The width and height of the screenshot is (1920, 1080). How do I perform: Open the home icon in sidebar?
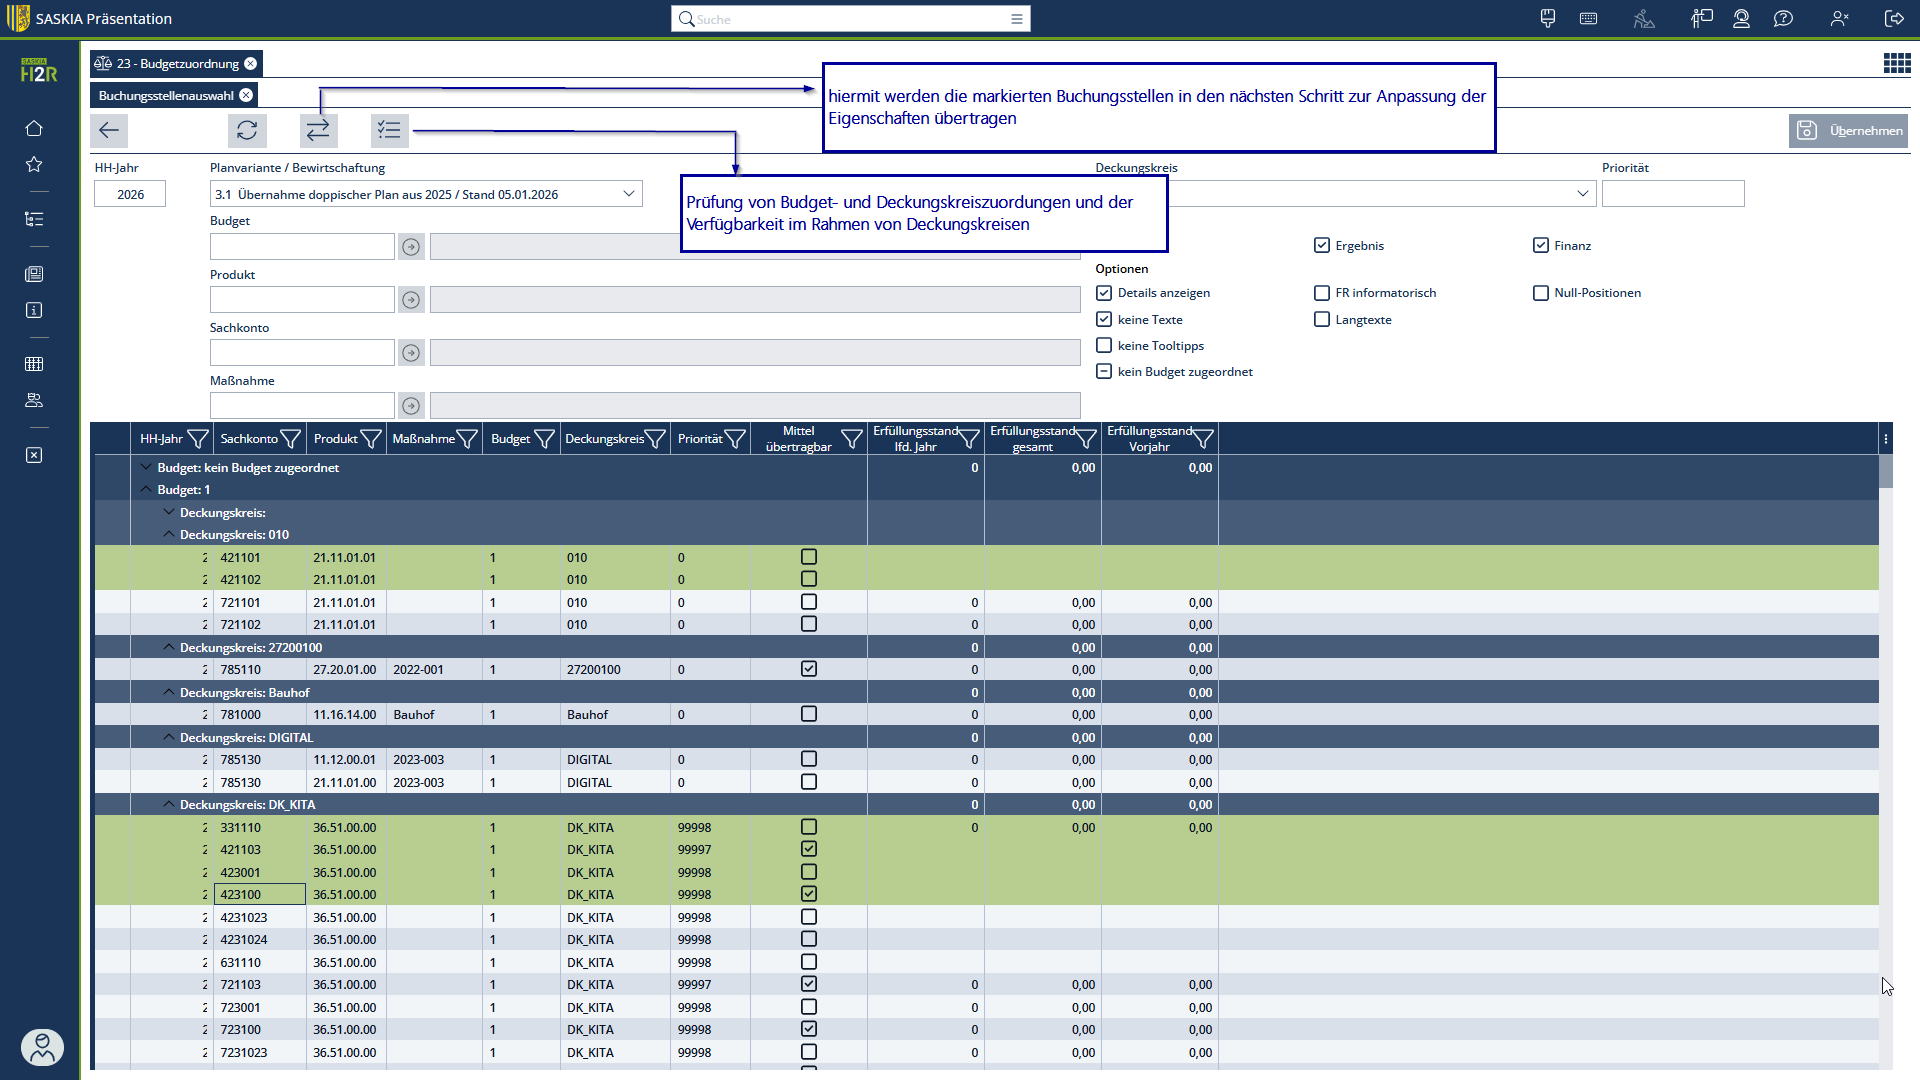pyautogui.click(x=34, y=128)
